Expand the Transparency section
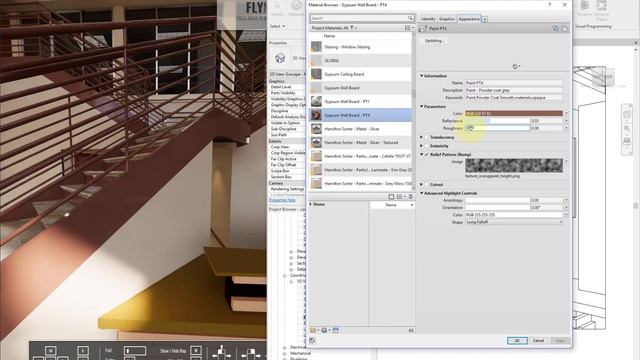Image resolution: width=640 pixels, height=360 pixels. tap(422, 137)
